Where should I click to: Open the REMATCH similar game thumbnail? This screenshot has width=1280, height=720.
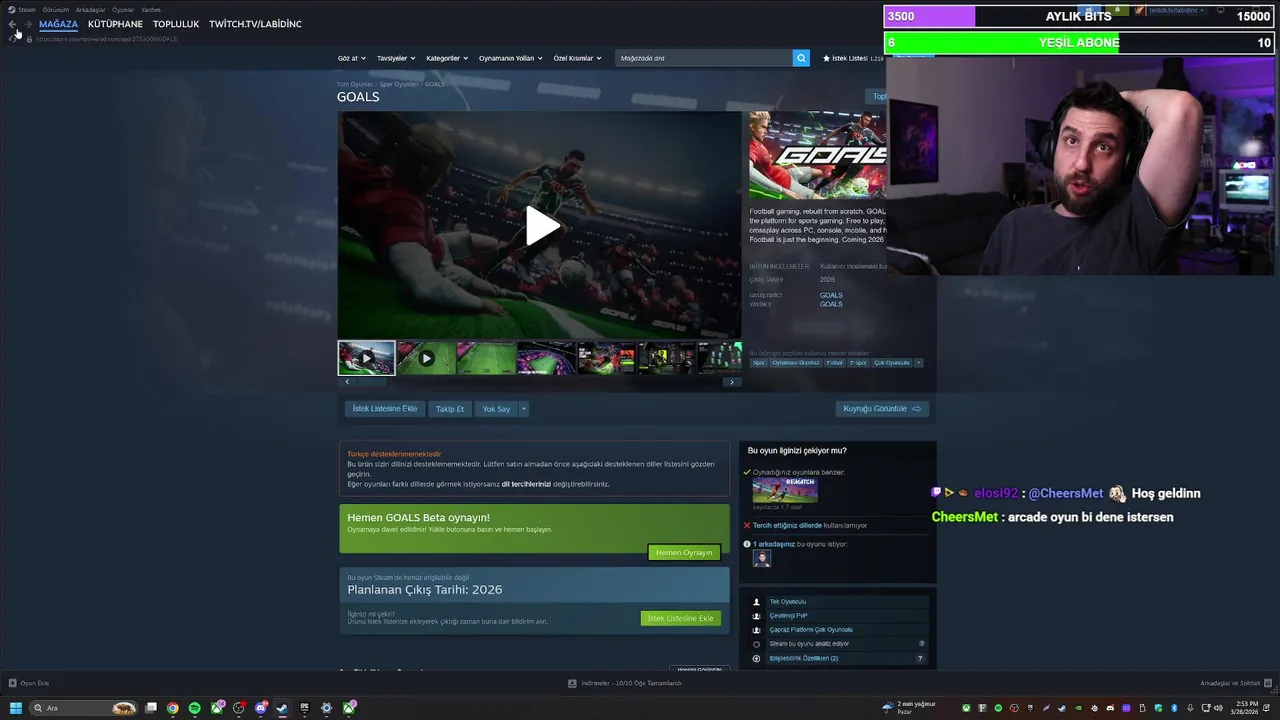click(785, 489)
